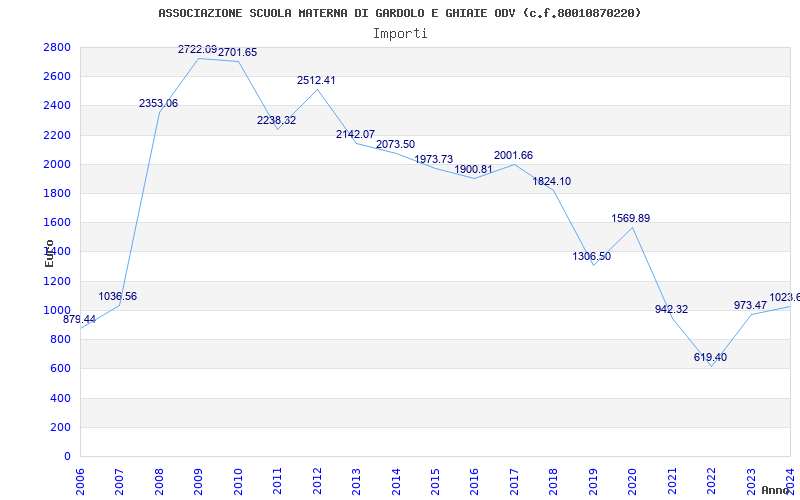This screenshot has width=800, height=500.
Task: Select data label 942.32
Action: click(671, 310)
